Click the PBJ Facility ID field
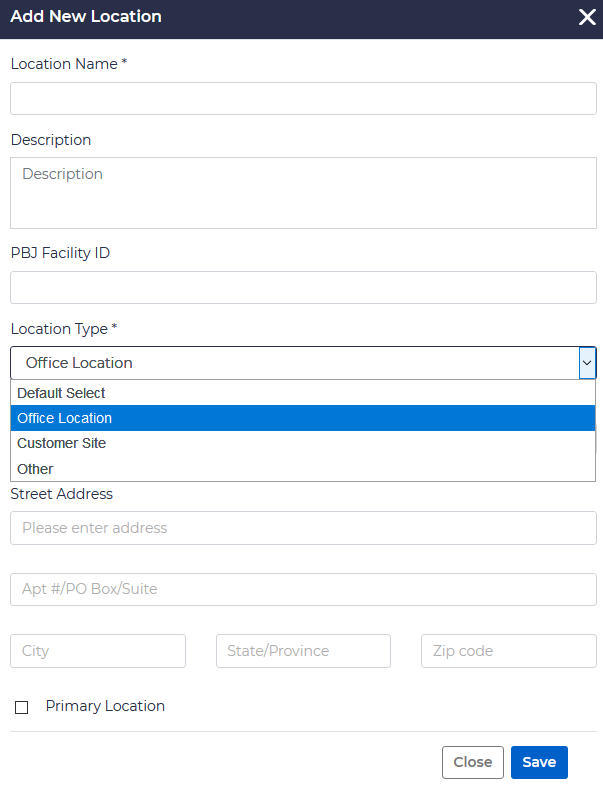Viewport: 603px width, 801px height. tap(300, 287)
